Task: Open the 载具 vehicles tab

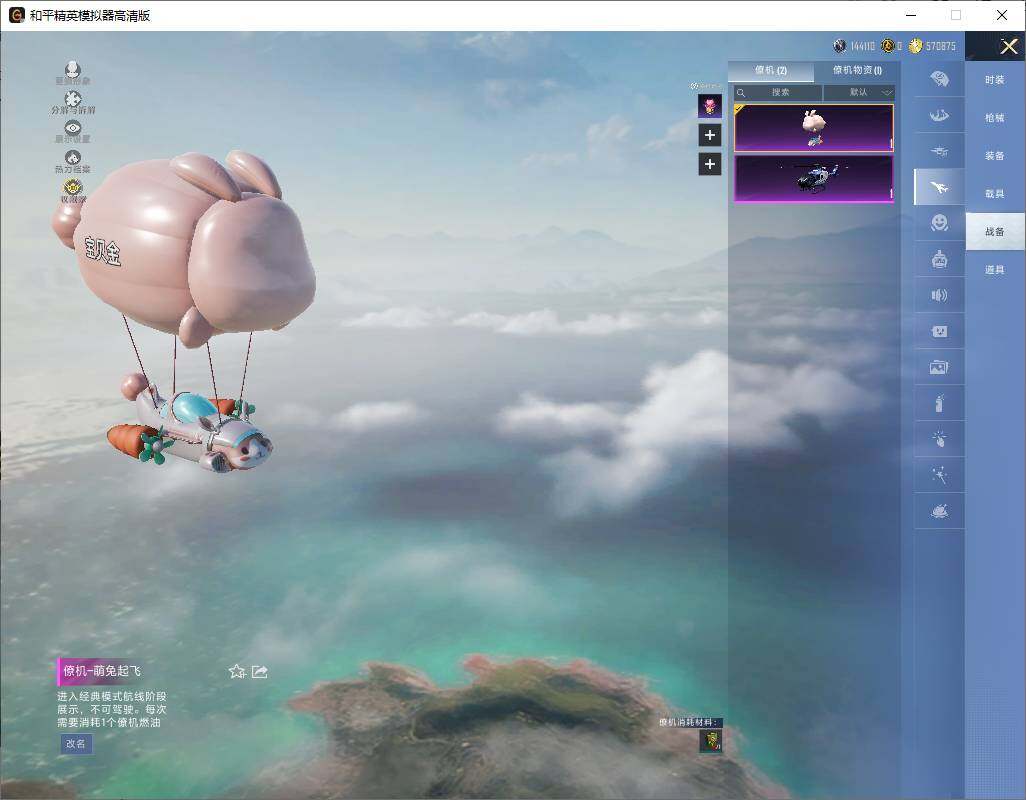Action: click(x=995, y=194)
